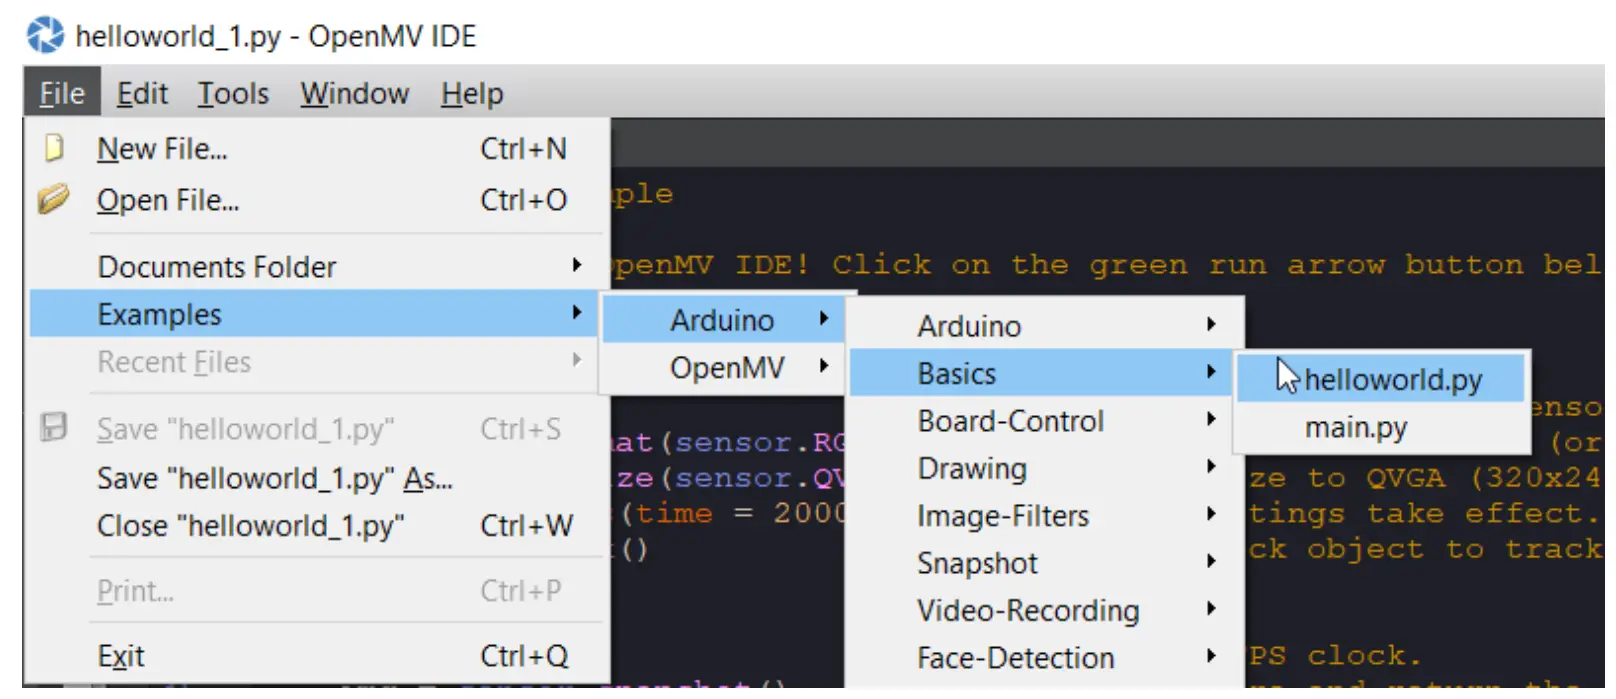Choose New File... from File menu
Viewport: 1616px width, 699px height.
319,149
